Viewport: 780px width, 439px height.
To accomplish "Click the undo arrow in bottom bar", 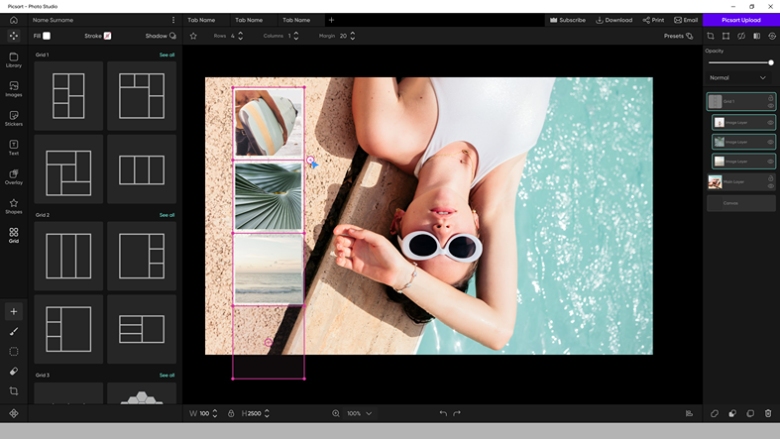I will [x=442, y=413].
